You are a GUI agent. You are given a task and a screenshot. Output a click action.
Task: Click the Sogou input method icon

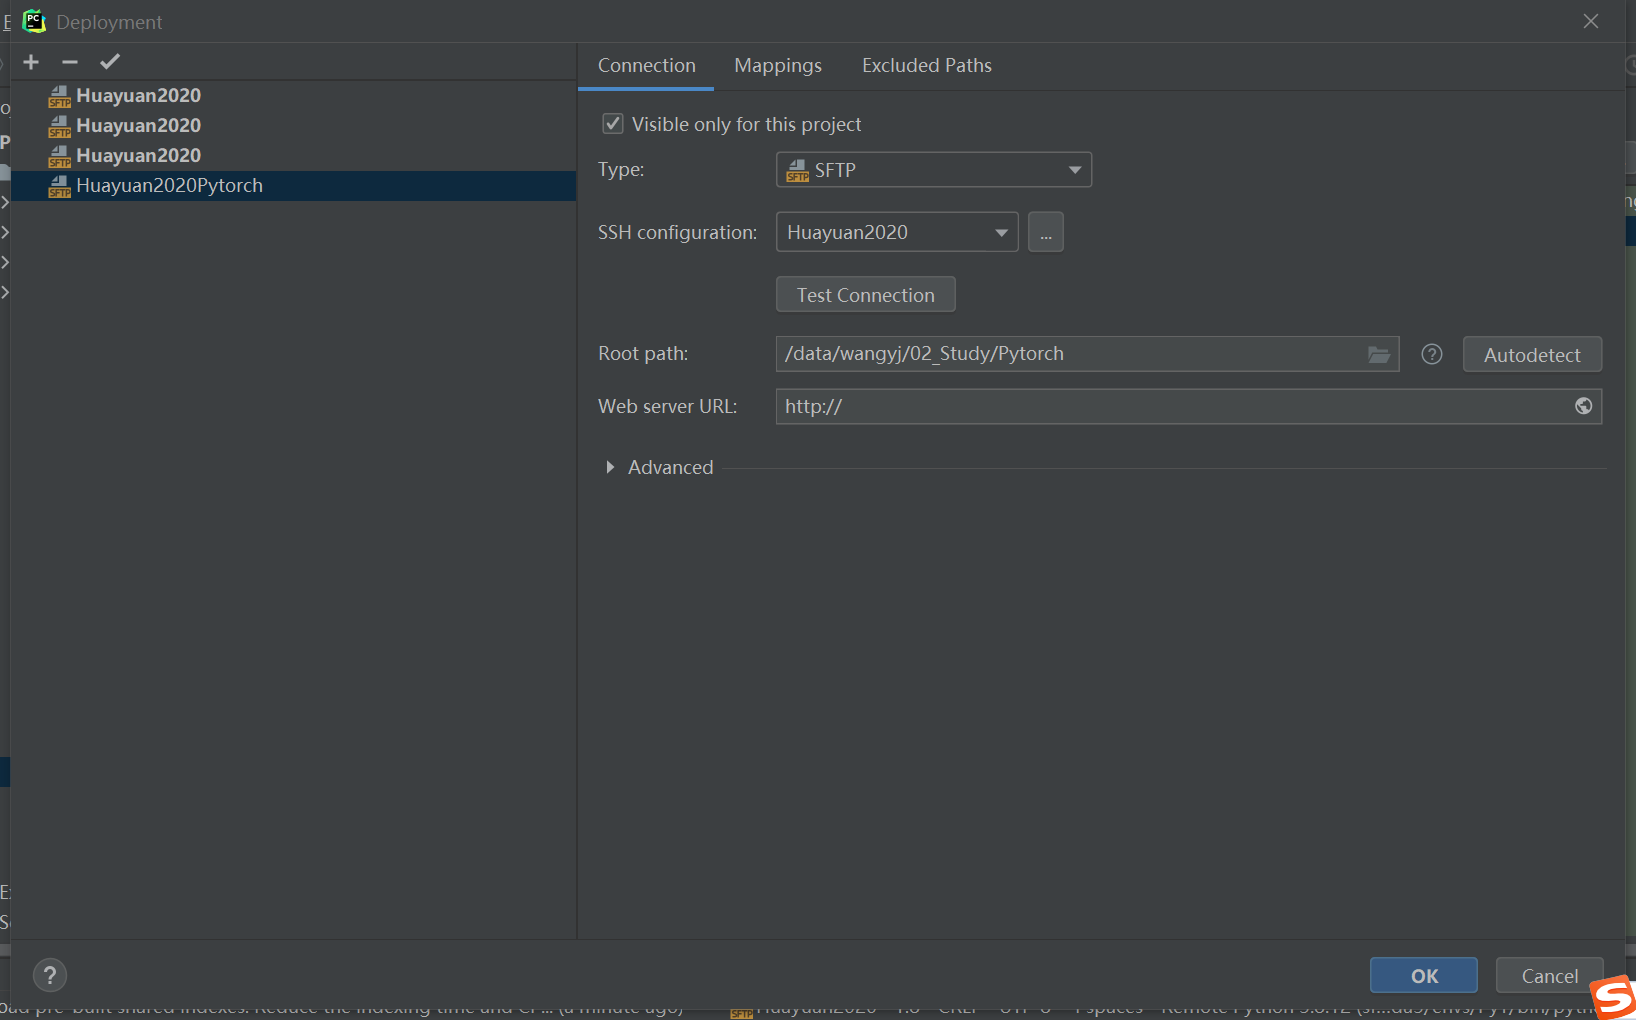[1612, 997]
